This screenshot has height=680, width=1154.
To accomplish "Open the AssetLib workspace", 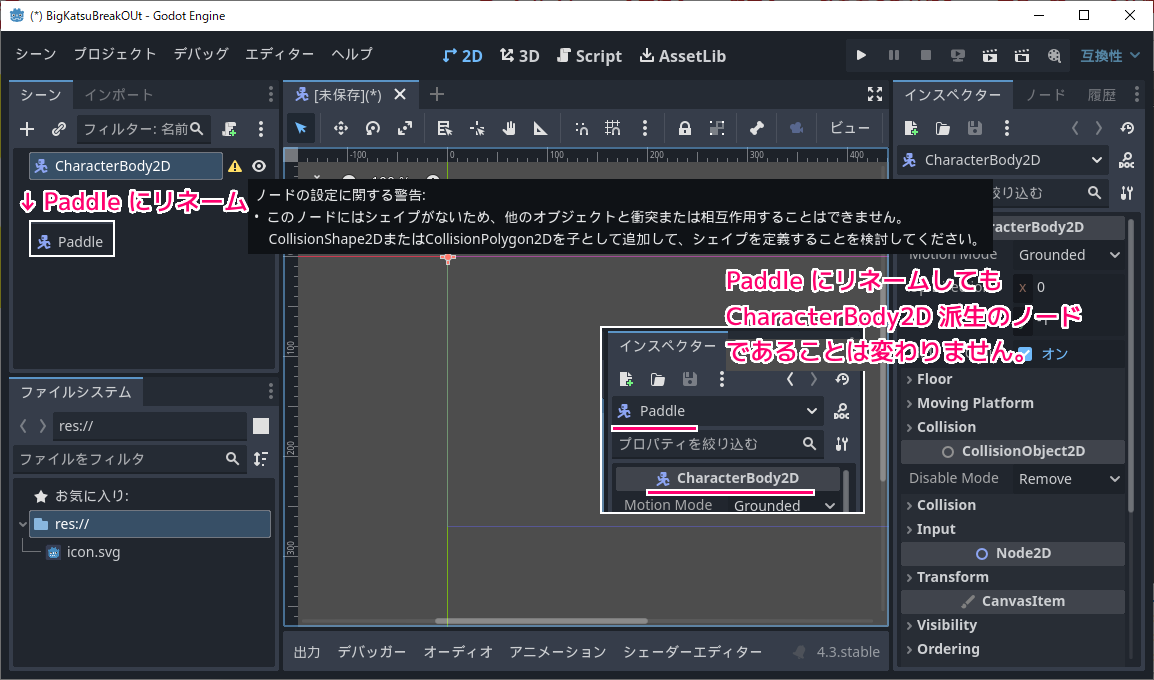I will tap(683, 56).
